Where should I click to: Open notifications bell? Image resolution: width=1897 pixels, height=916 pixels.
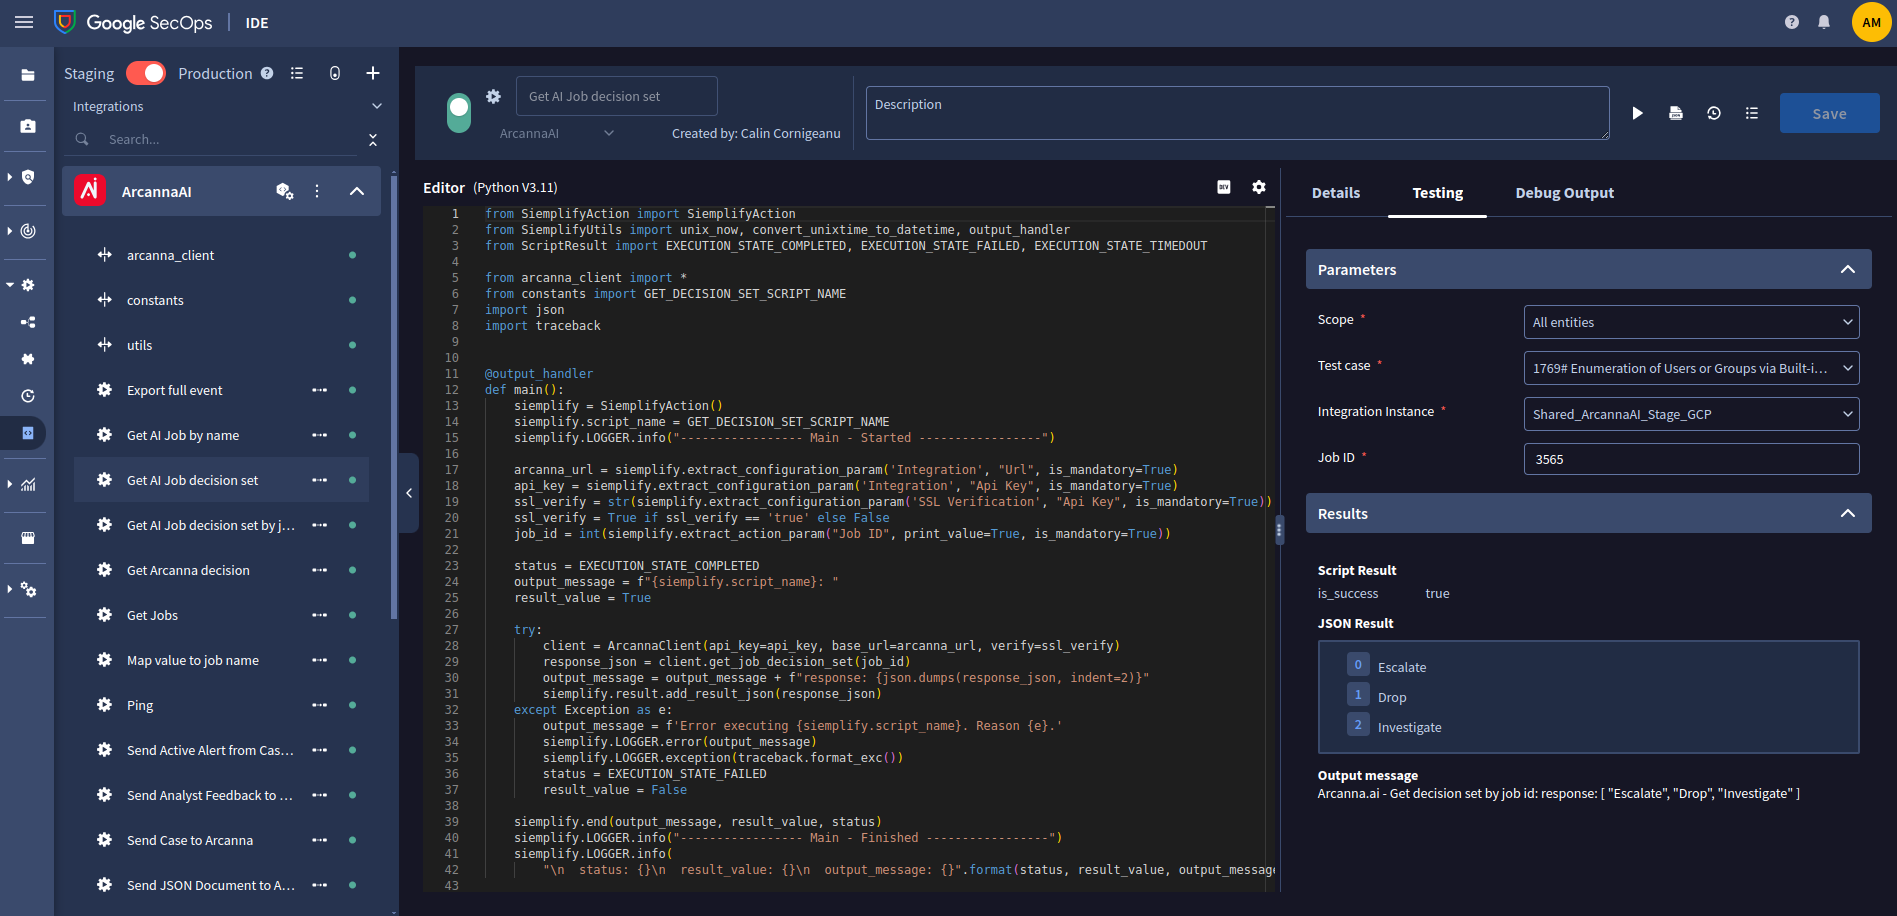pos(1824,22)
